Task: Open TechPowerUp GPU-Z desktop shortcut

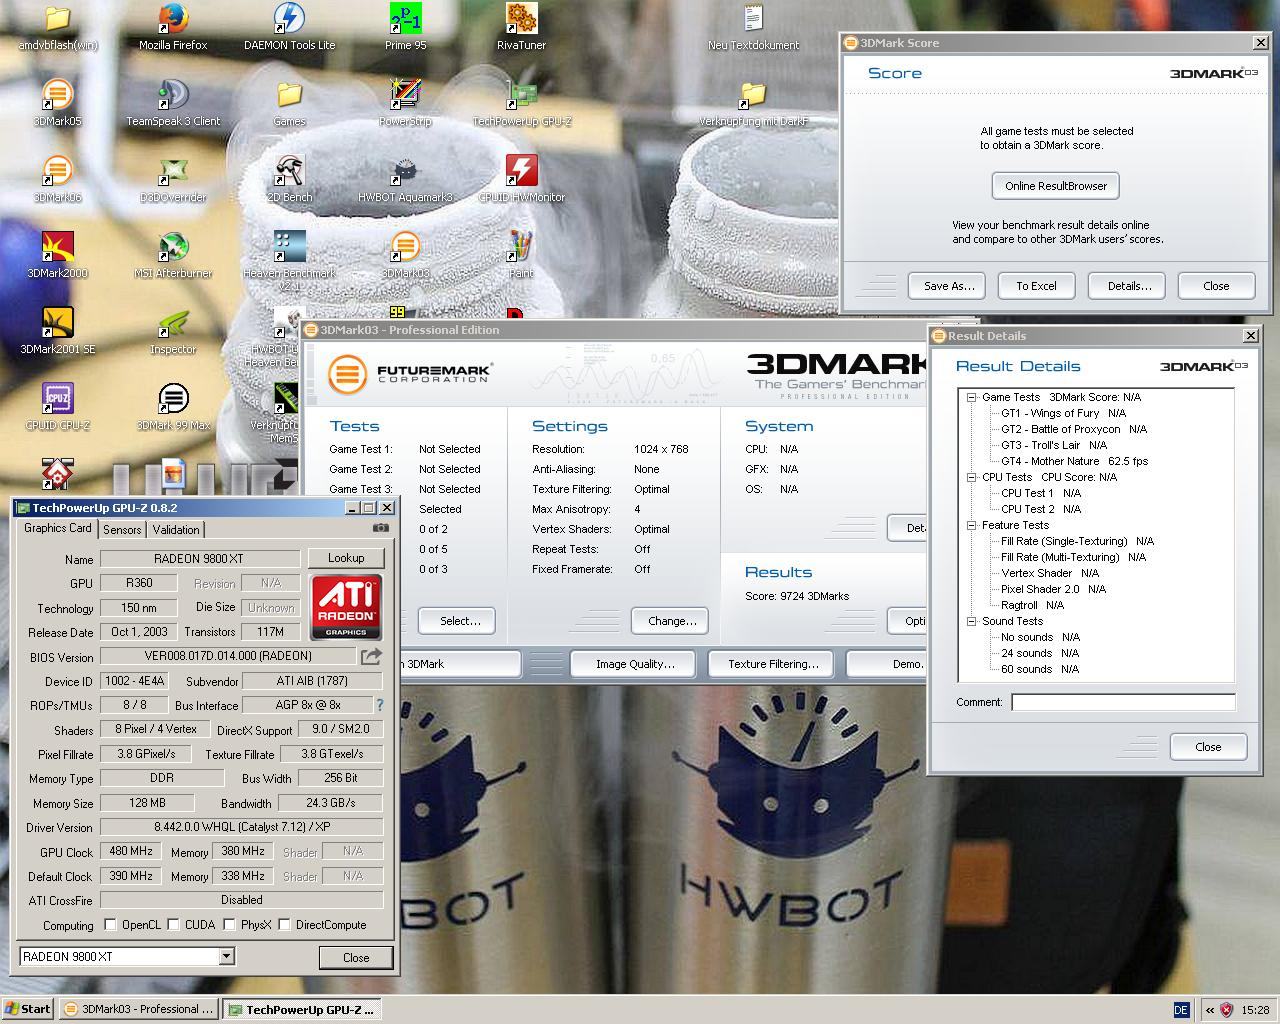Action: (x=521, y=103)
